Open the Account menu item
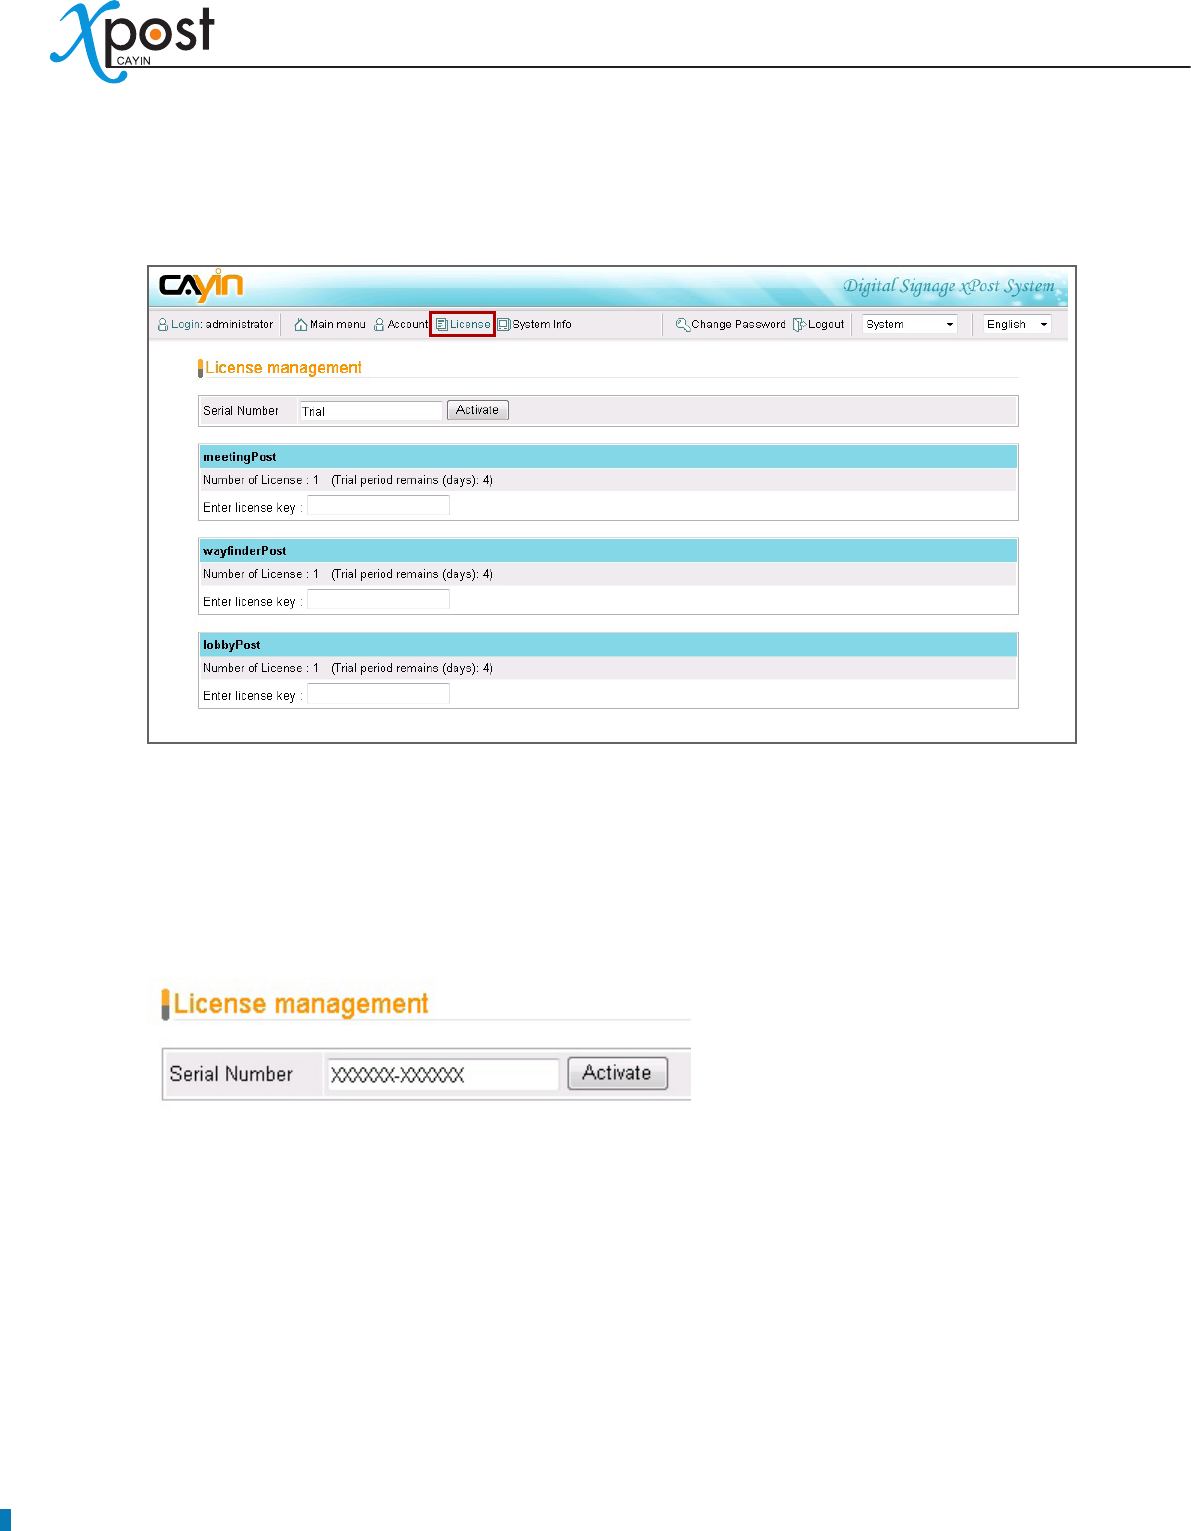The width and height of the screenshot is (1191, 1531). pos(408,324)
